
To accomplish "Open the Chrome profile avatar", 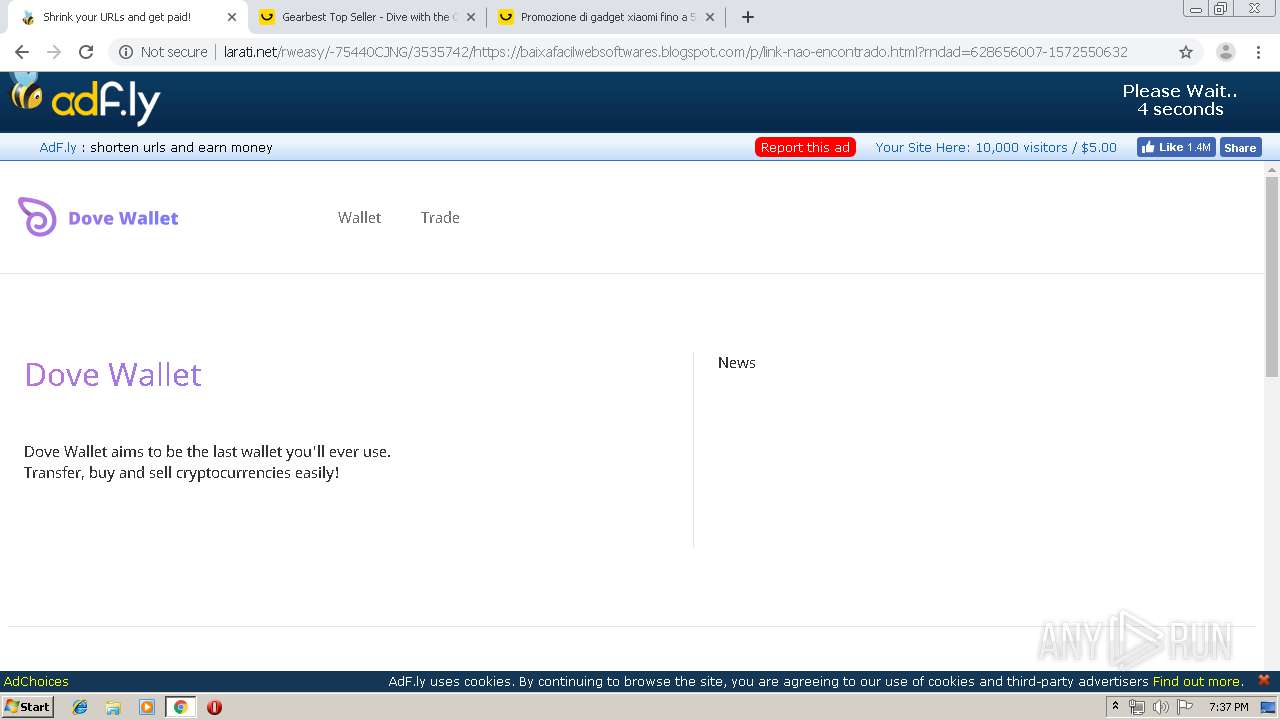I will [x=1226, y=52].
